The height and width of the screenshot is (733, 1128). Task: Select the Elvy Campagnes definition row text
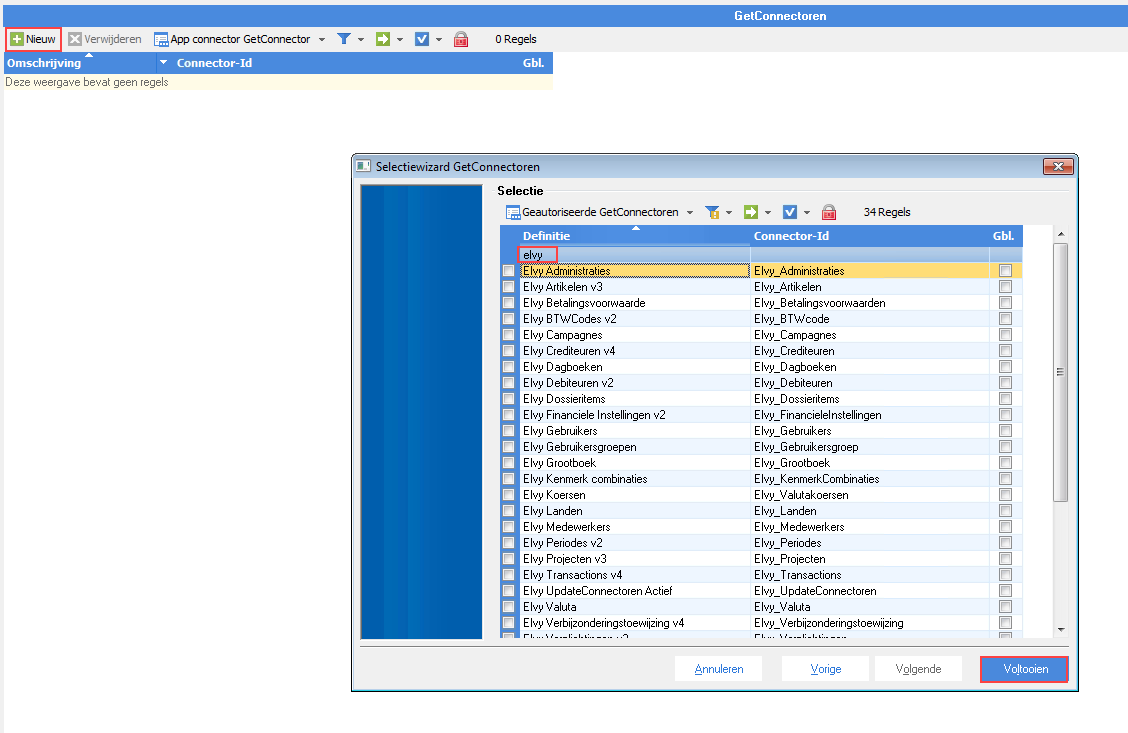(563, 335)
